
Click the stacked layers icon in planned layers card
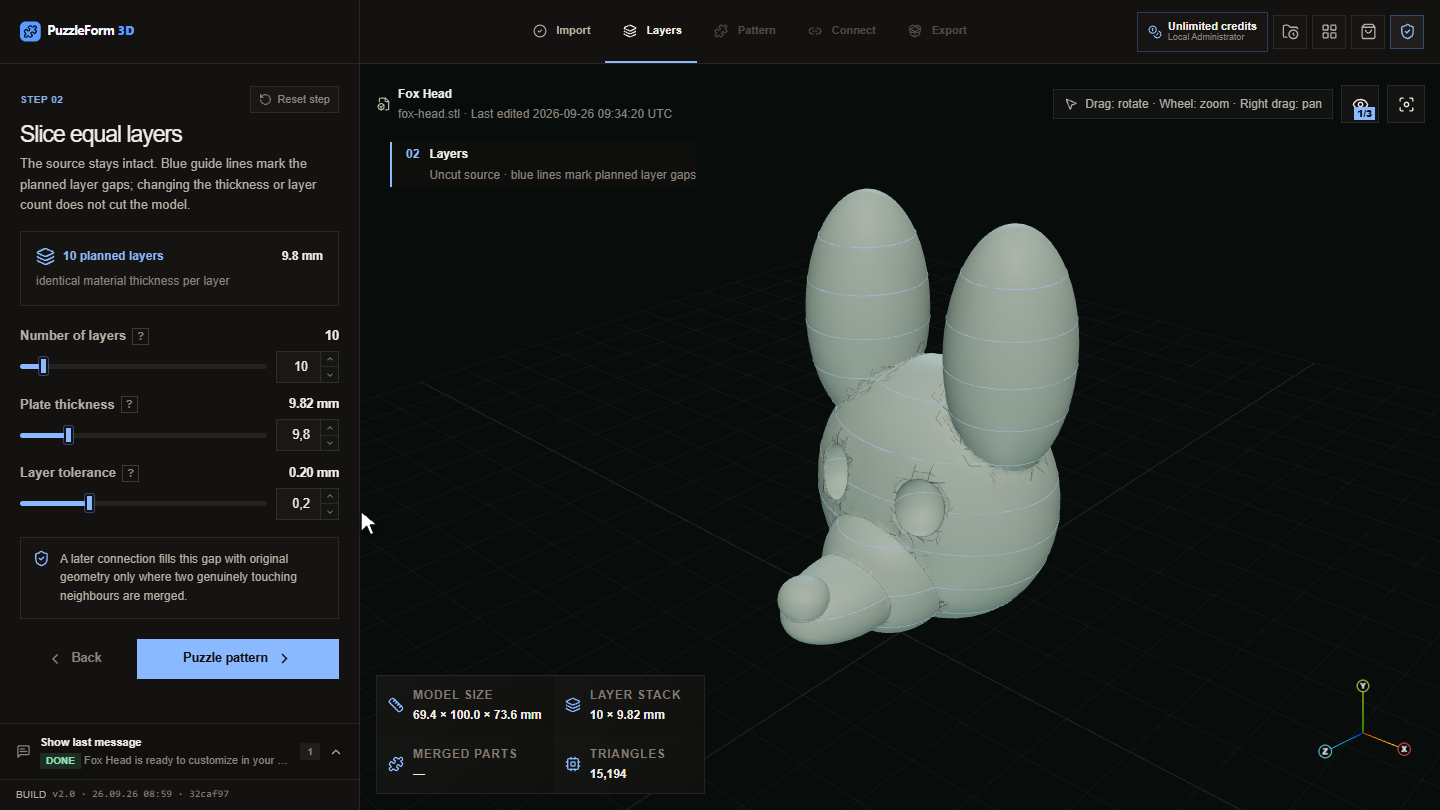pos(45,256)
